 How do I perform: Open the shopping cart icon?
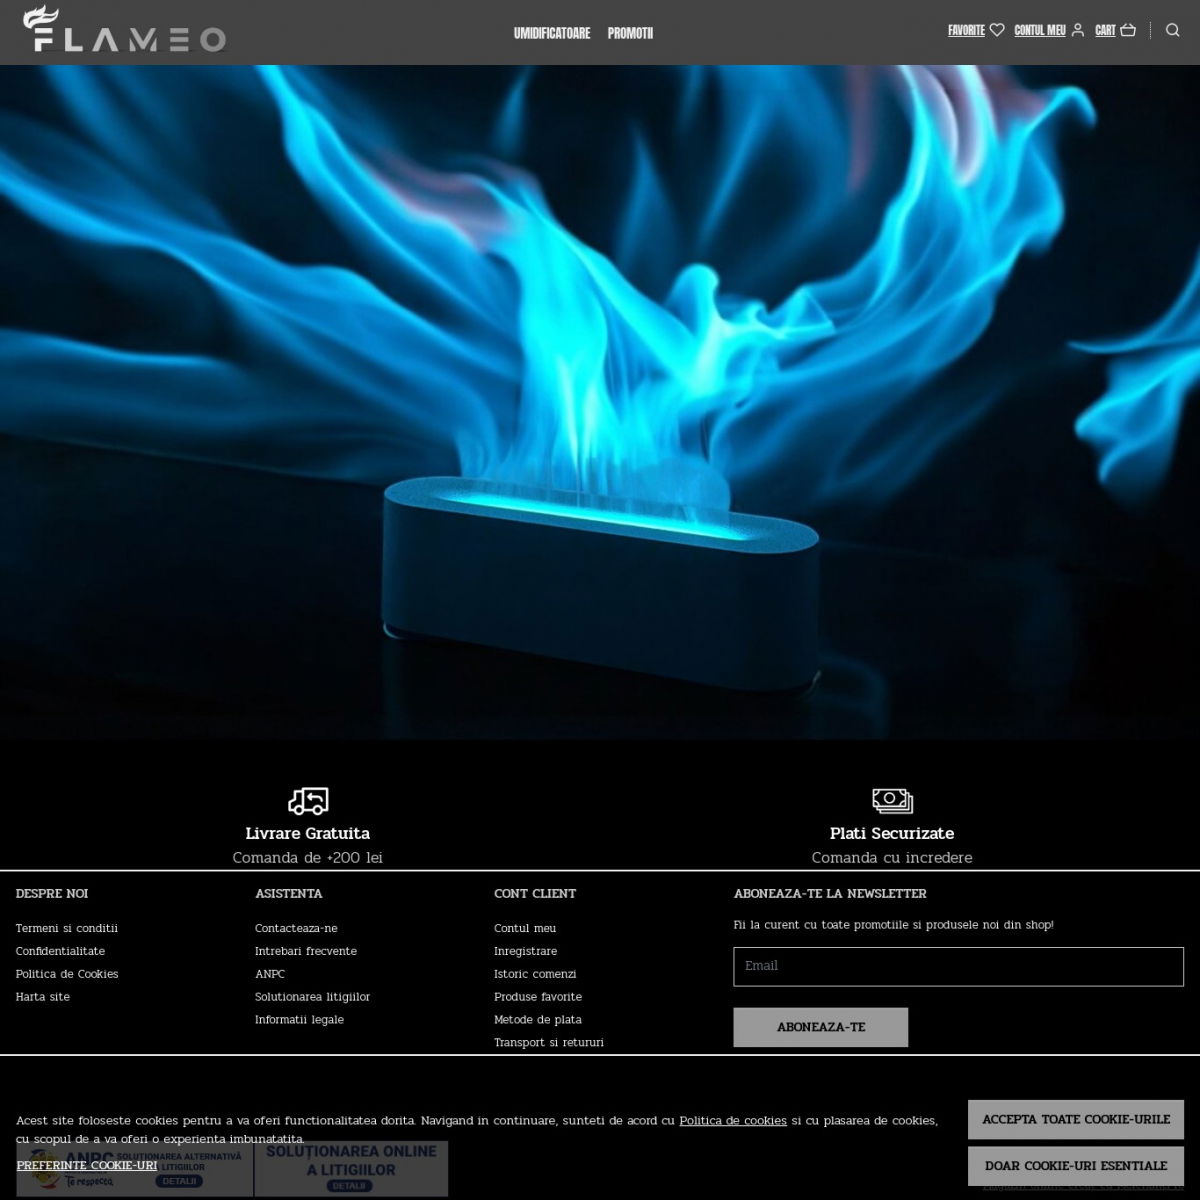pos(1128,30)
